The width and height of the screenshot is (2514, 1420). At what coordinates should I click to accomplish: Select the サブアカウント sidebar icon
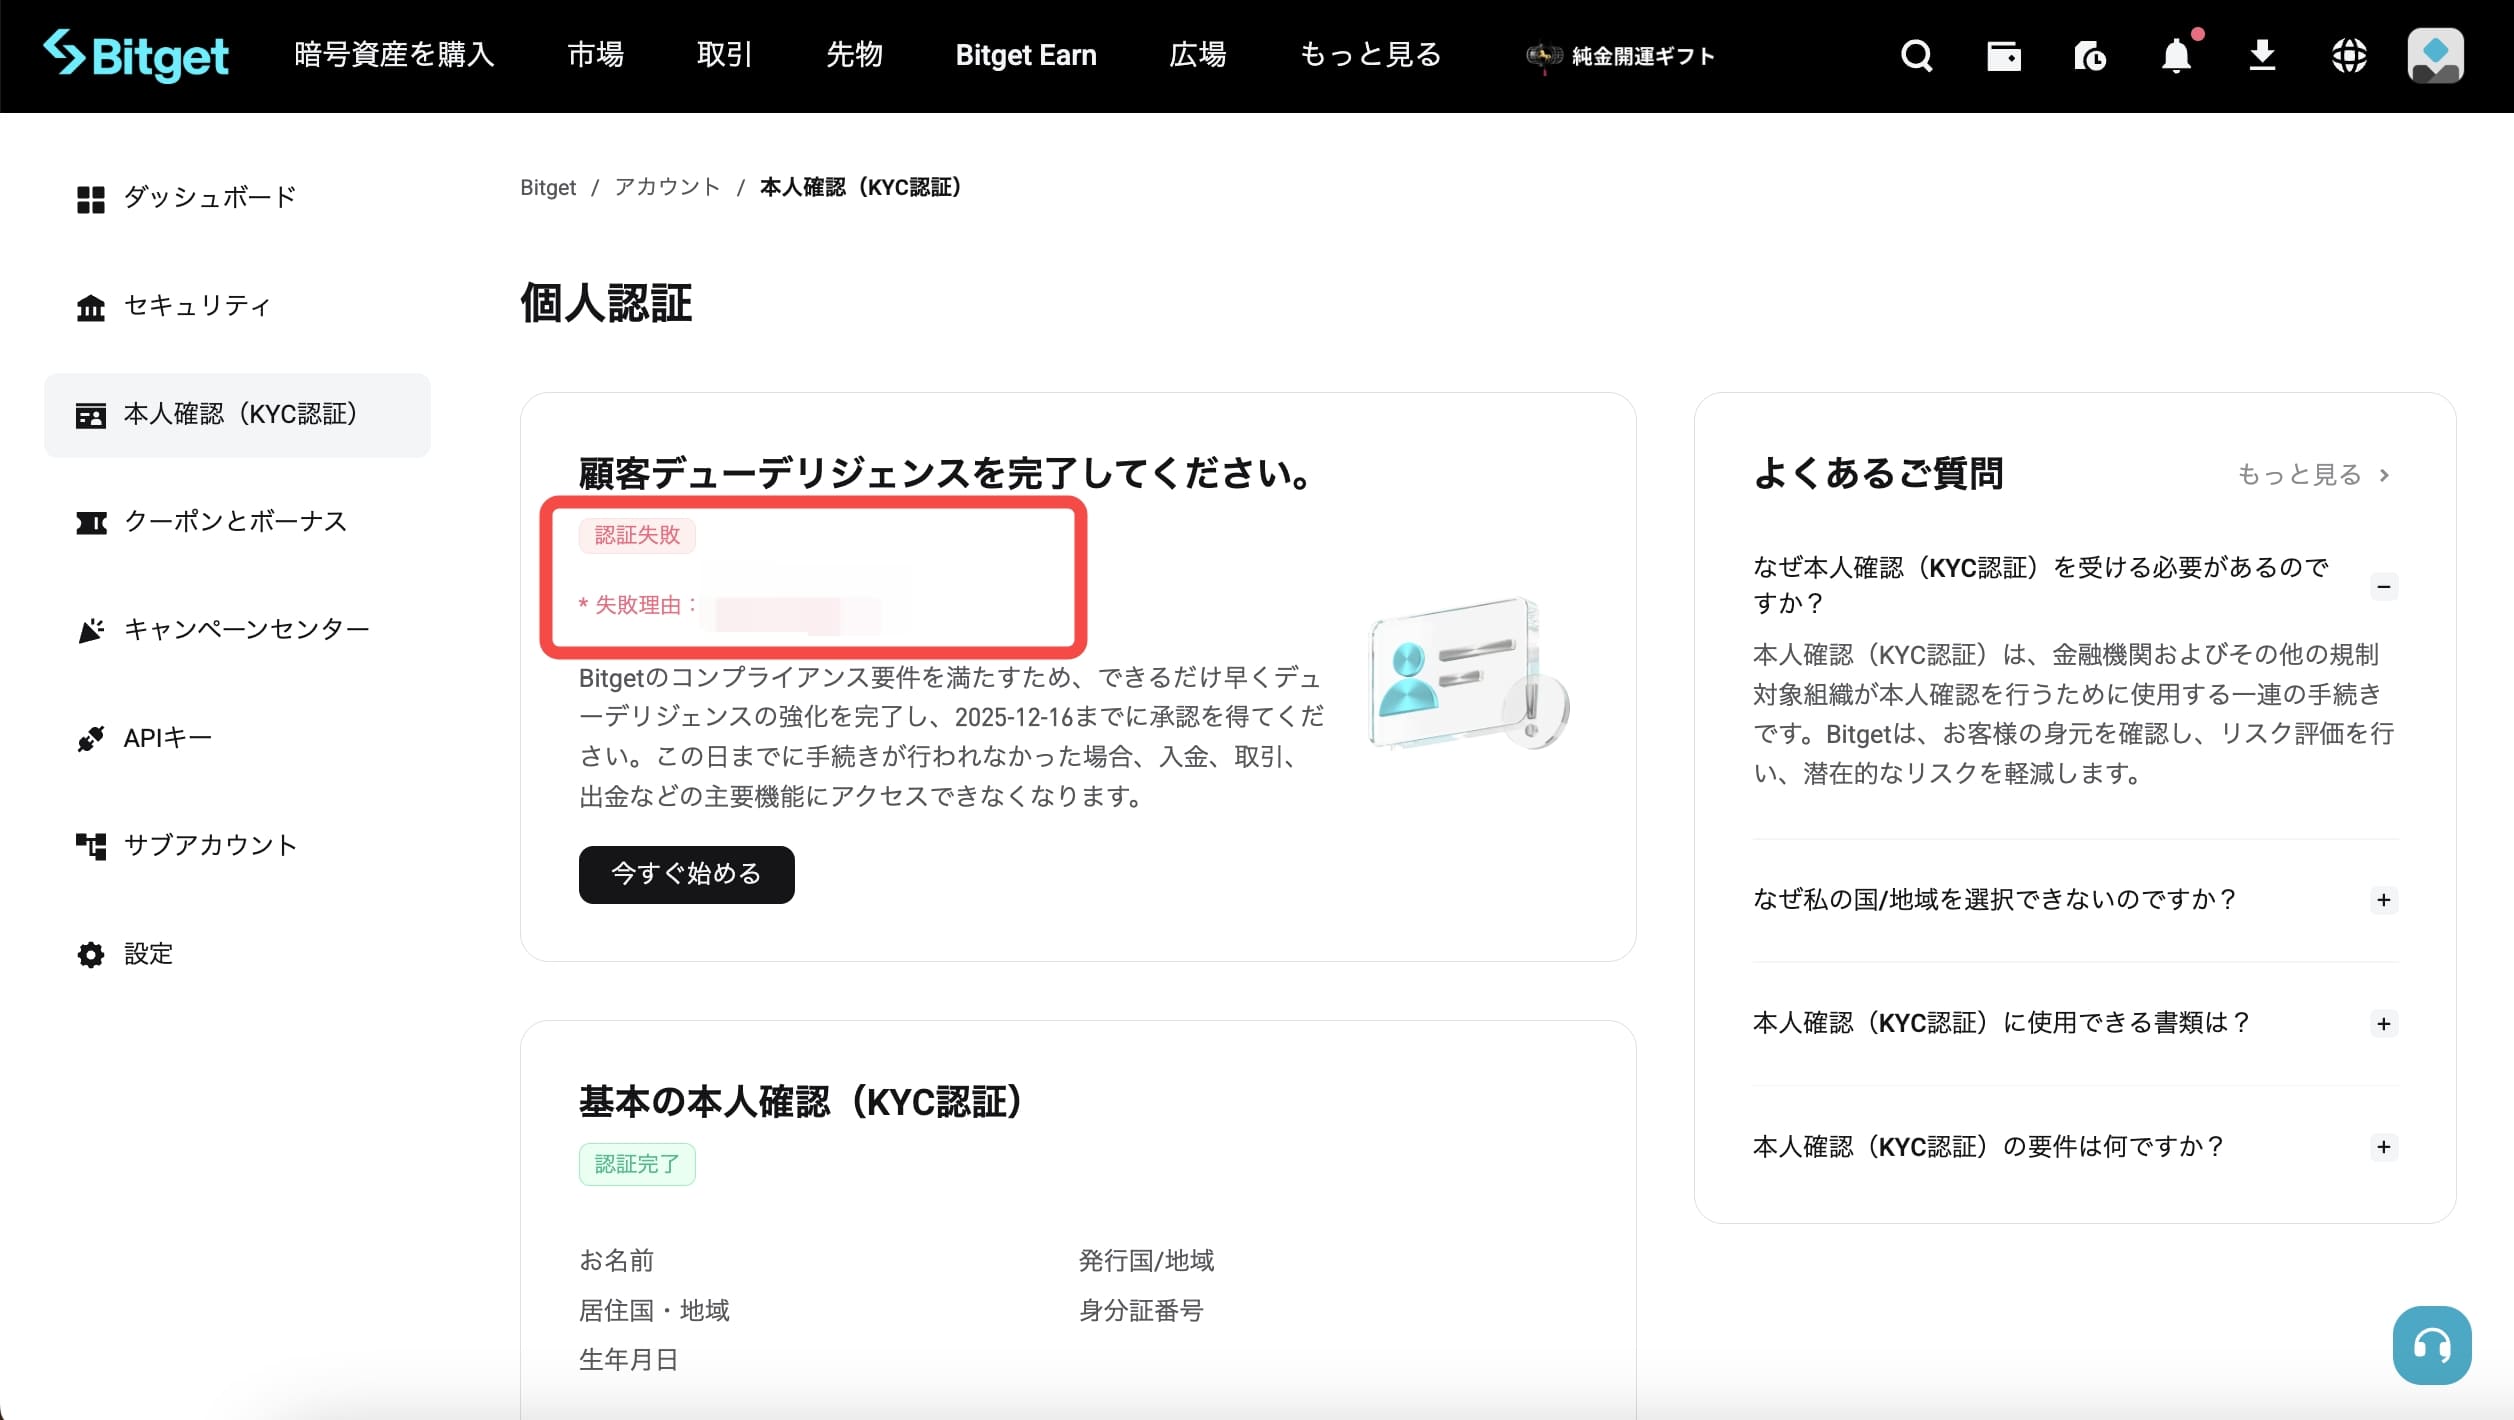click(90, 846)
